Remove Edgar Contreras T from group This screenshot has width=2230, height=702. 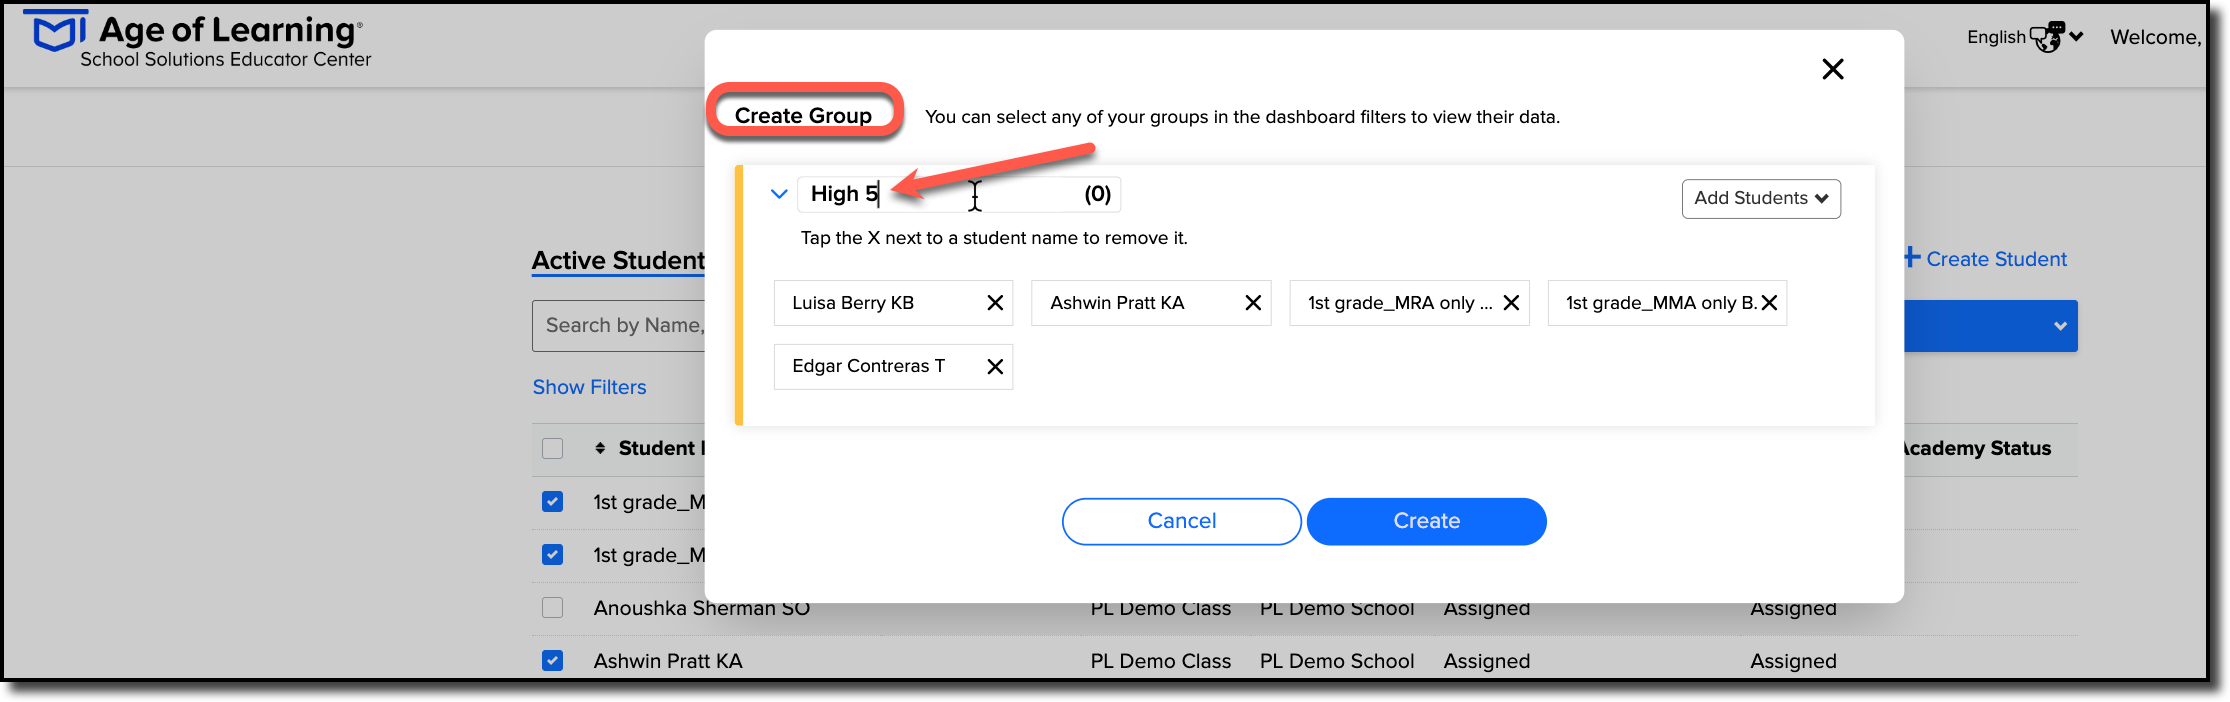pos(995,367)
